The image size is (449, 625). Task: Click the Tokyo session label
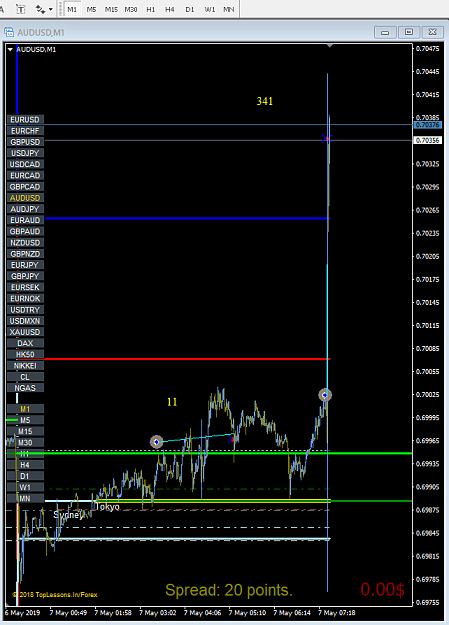coord(108,507)
